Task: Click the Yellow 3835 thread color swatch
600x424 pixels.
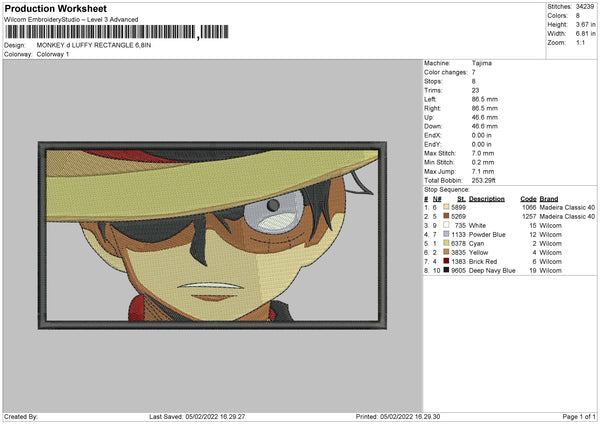Action: click(446, 252)
